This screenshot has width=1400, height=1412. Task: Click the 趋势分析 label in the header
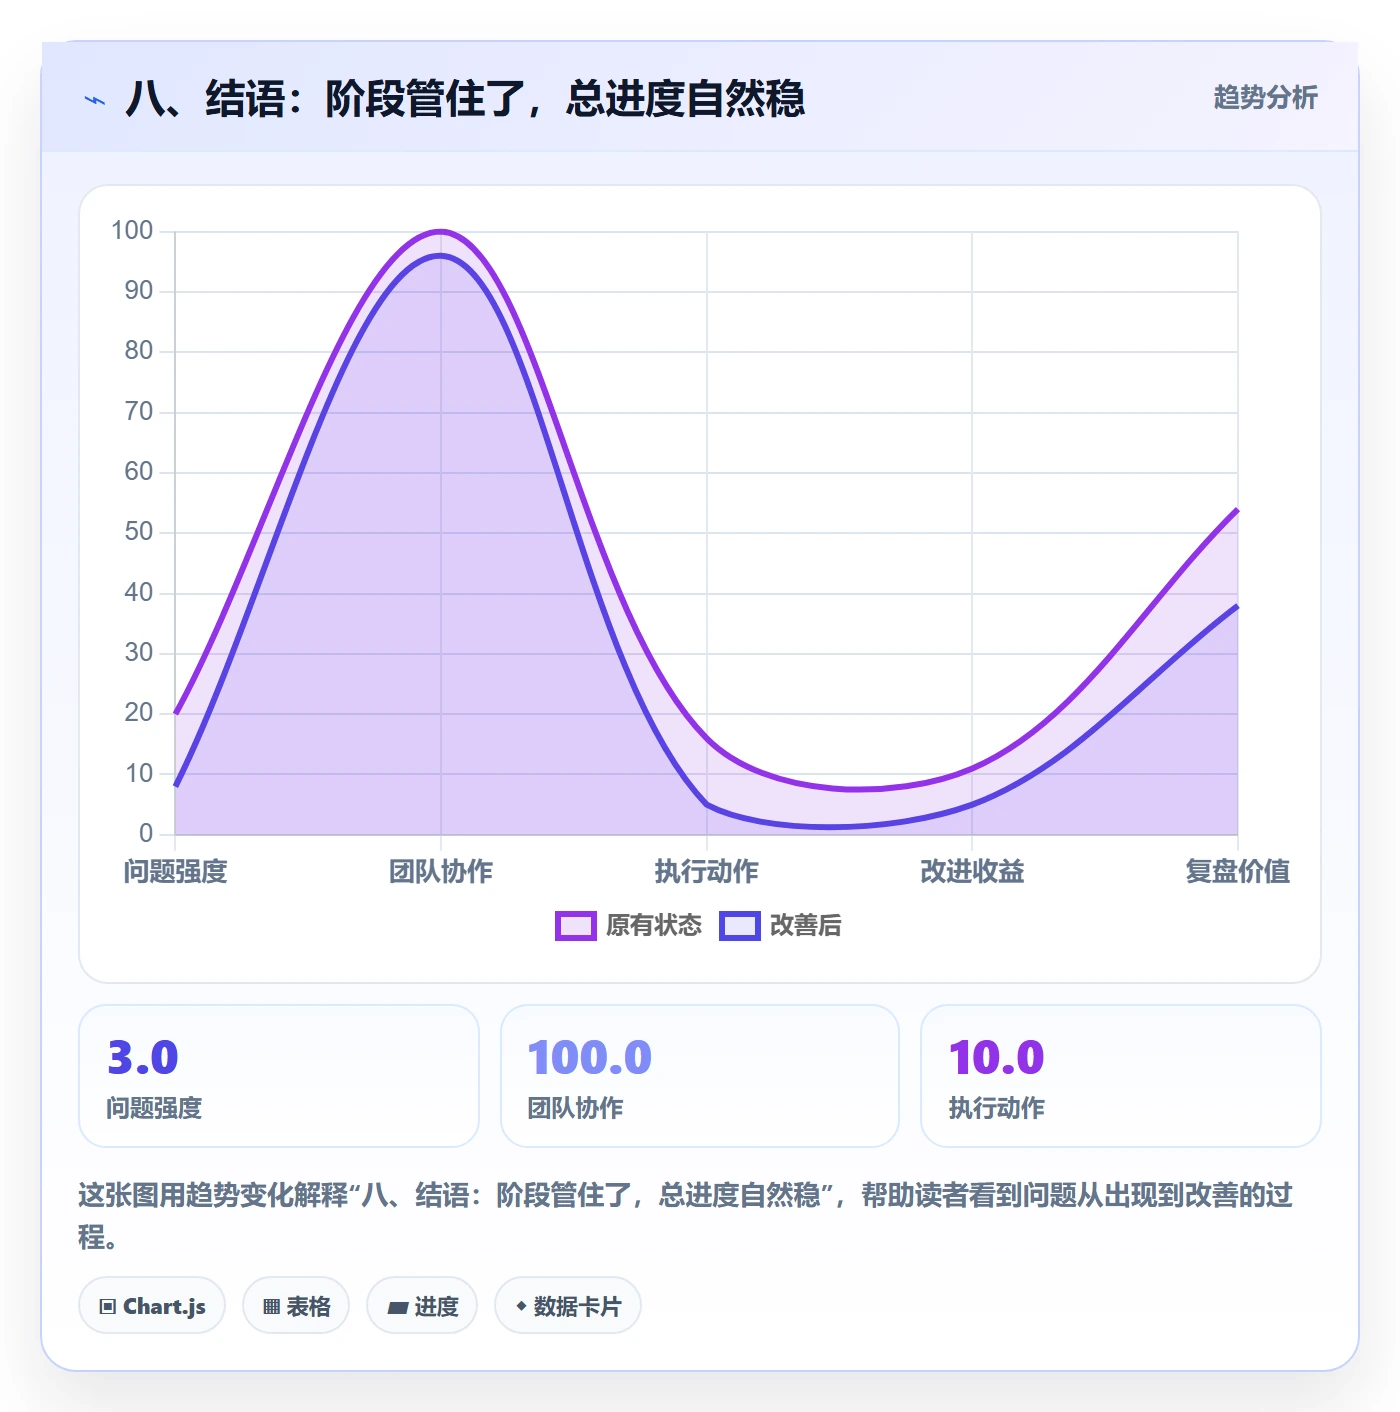pos(1265,97)
